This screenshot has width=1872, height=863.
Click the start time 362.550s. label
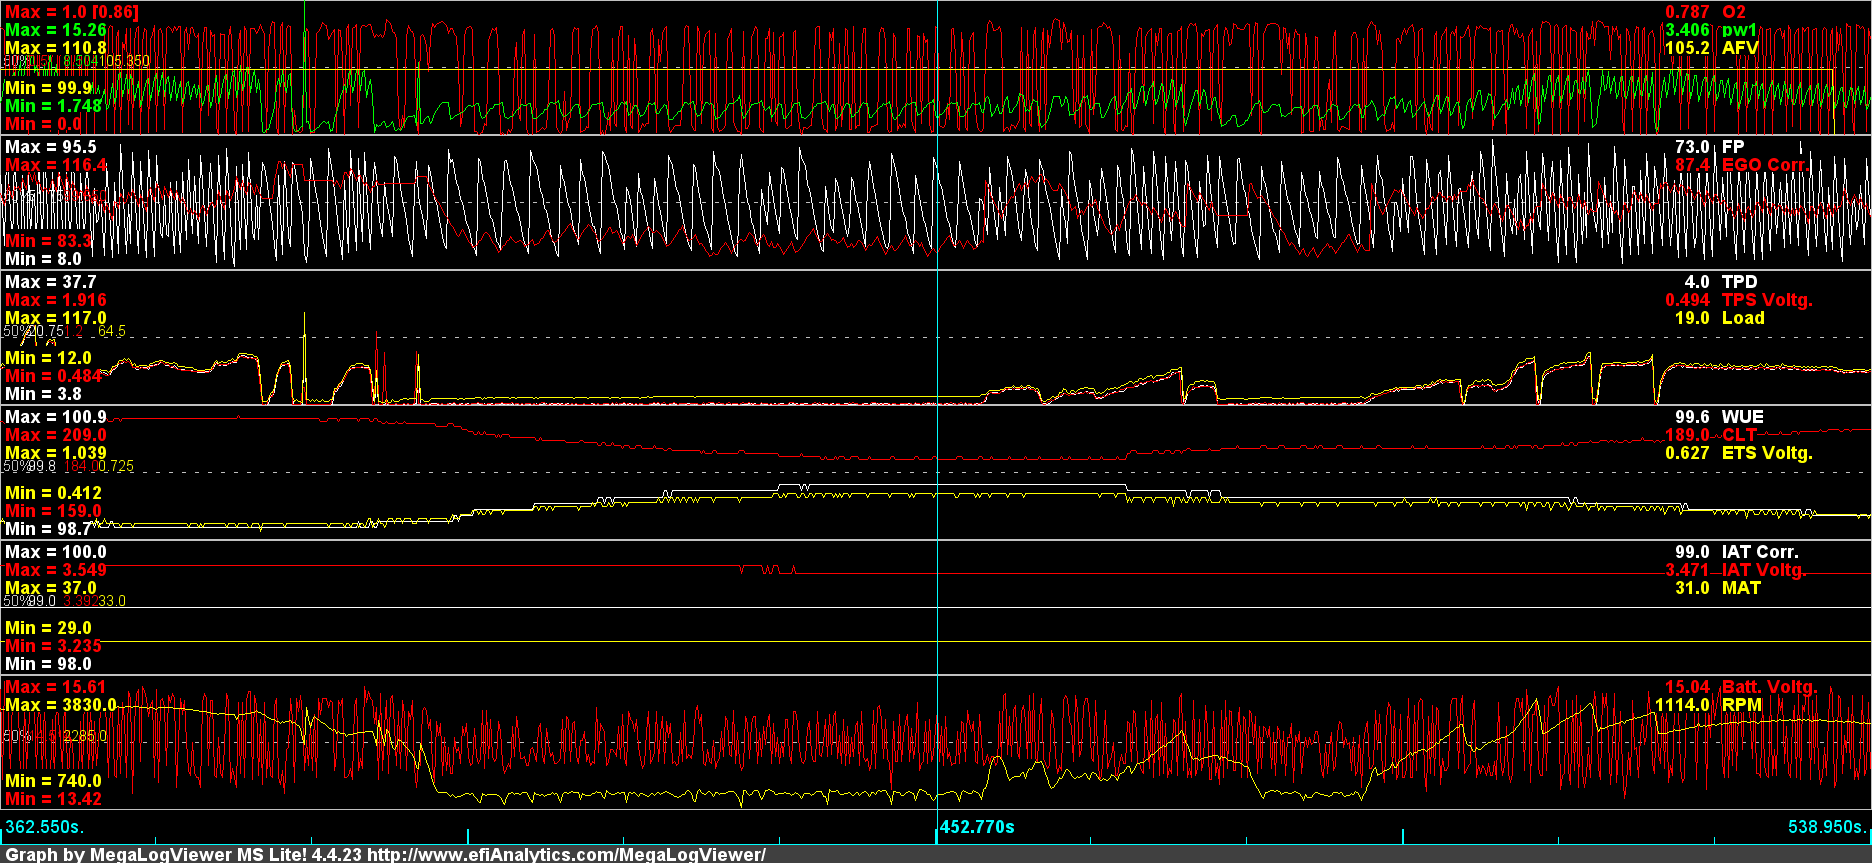pyautogui.click(x=45, y=827)
